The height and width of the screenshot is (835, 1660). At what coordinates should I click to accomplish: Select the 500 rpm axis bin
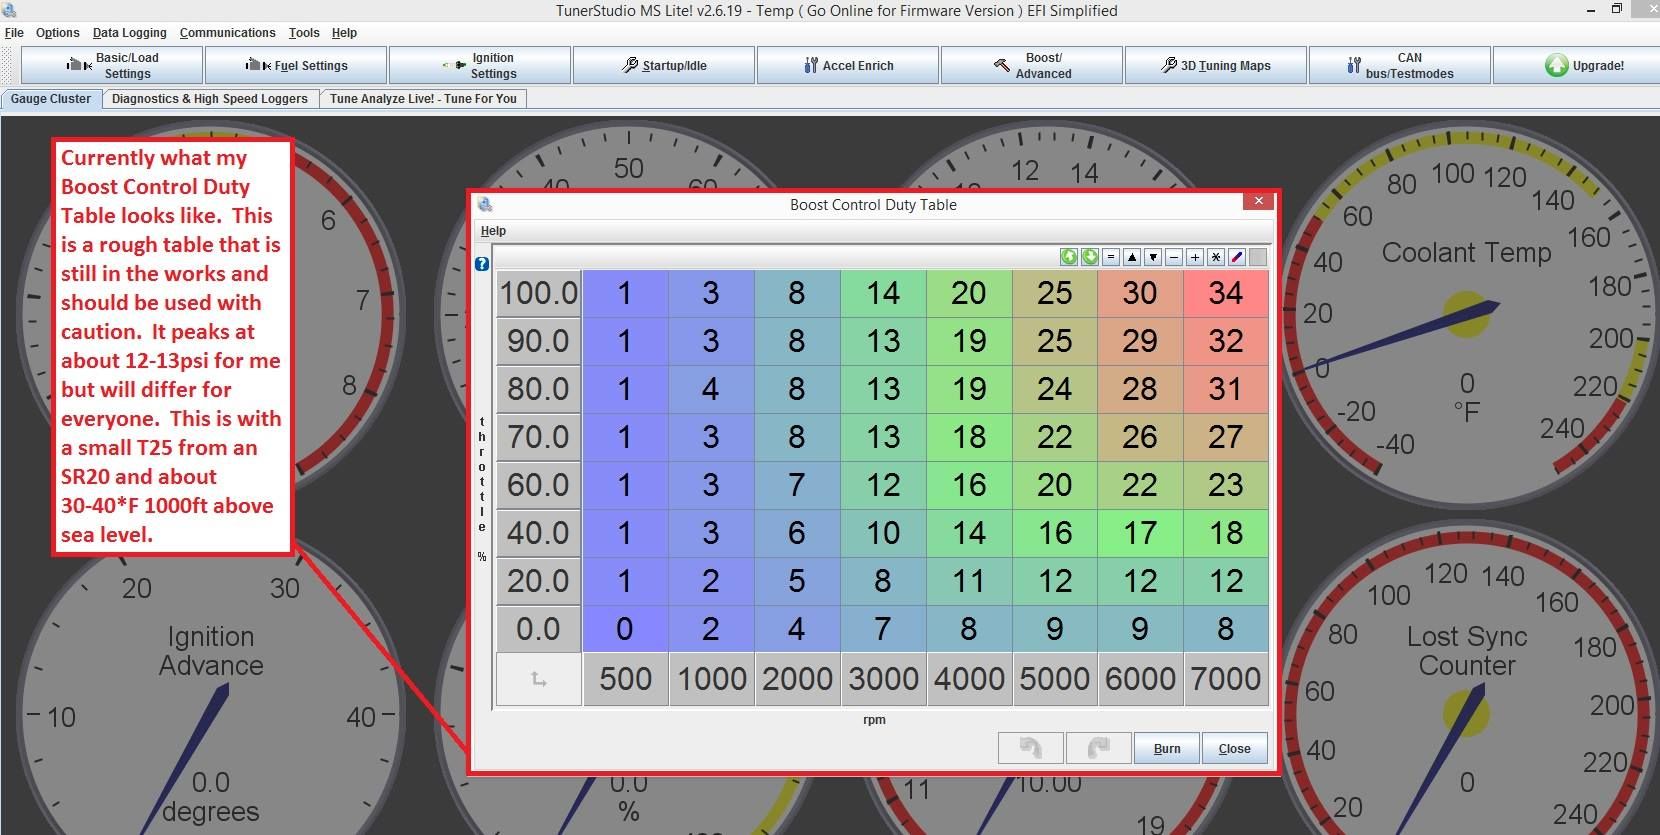click(x=625, y=679)
